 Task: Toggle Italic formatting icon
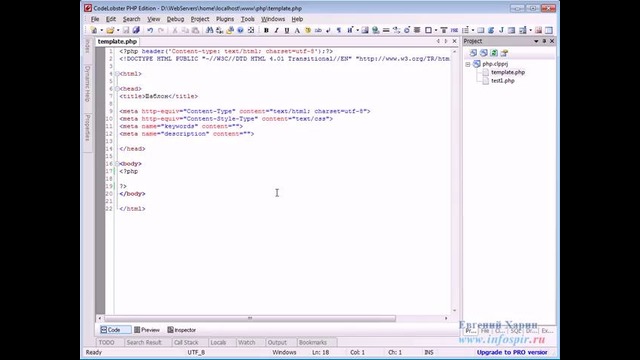pyautogui.click(x=276, y=30)
